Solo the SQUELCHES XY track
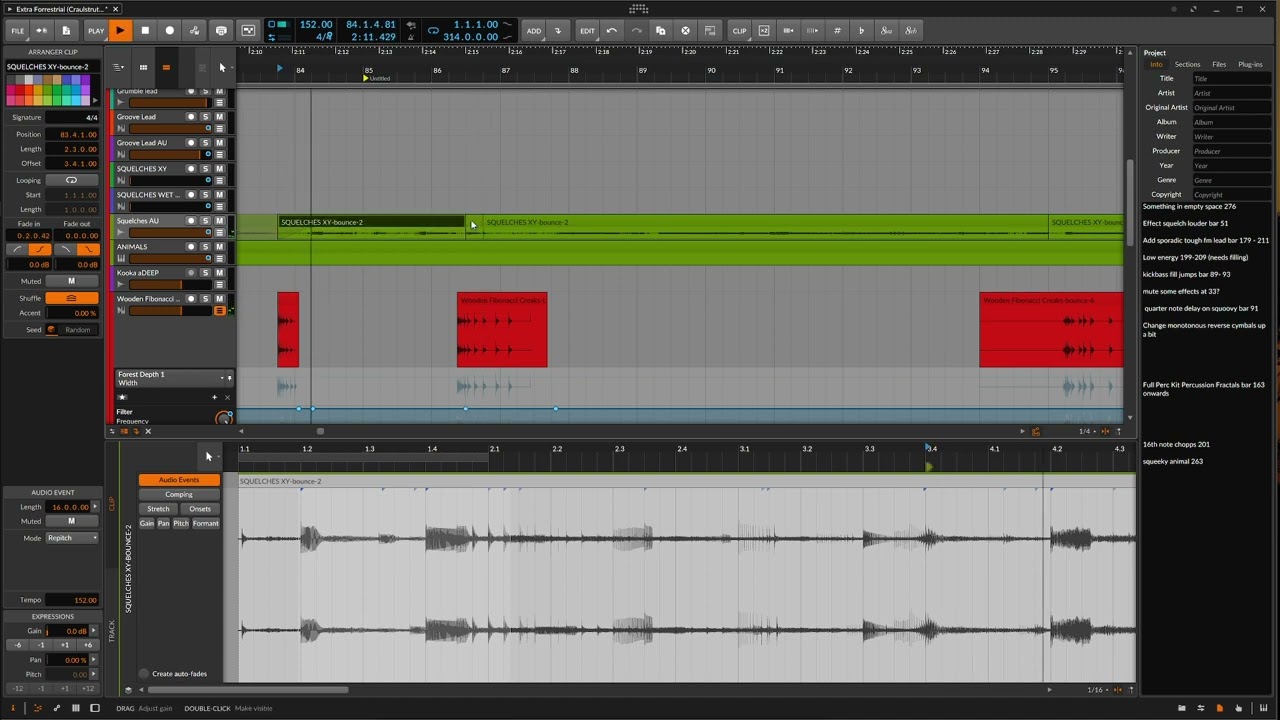Screen dimensions: 1280x720 coord(205,169)
